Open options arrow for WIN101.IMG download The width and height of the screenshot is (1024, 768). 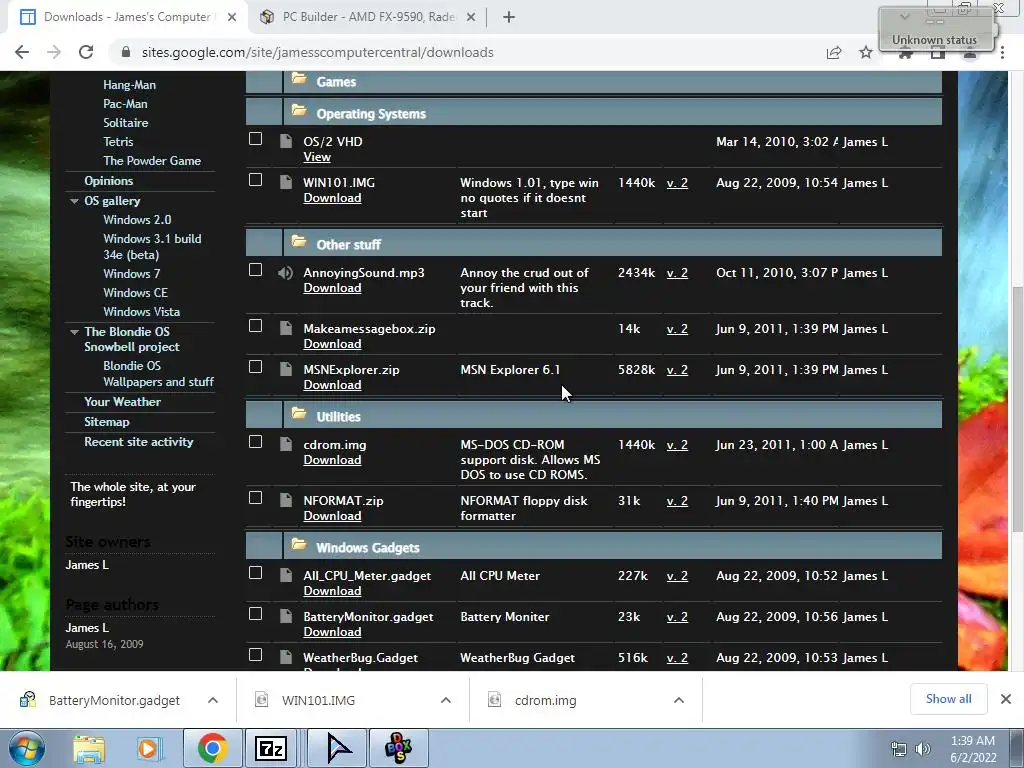pos(446,700)
